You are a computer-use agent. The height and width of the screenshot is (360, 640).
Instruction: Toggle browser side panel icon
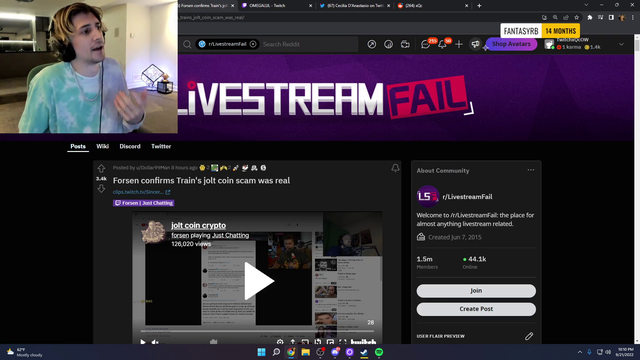click(611, 18)
